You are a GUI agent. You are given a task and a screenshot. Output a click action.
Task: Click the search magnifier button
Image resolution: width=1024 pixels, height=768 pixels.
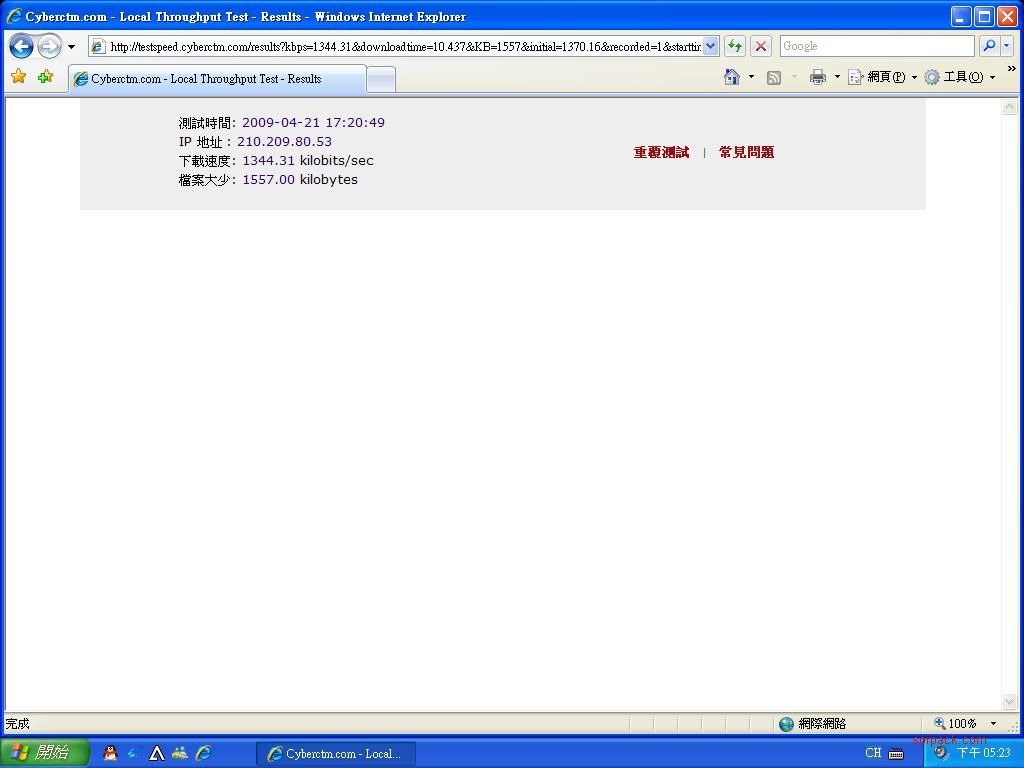(988, 46)
